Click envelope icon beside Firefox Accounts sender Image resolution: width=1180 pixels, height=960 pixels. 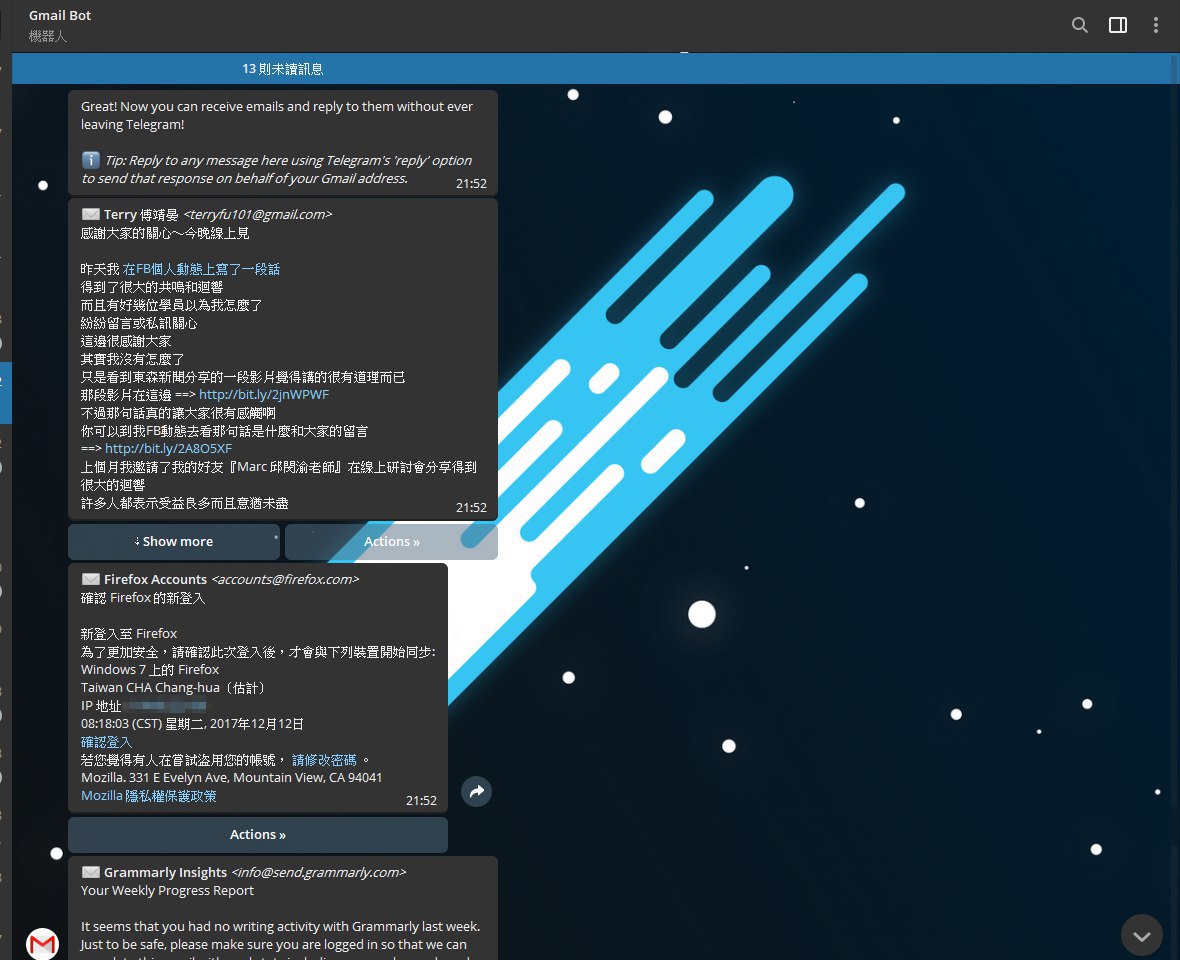[x=91, y=579]
